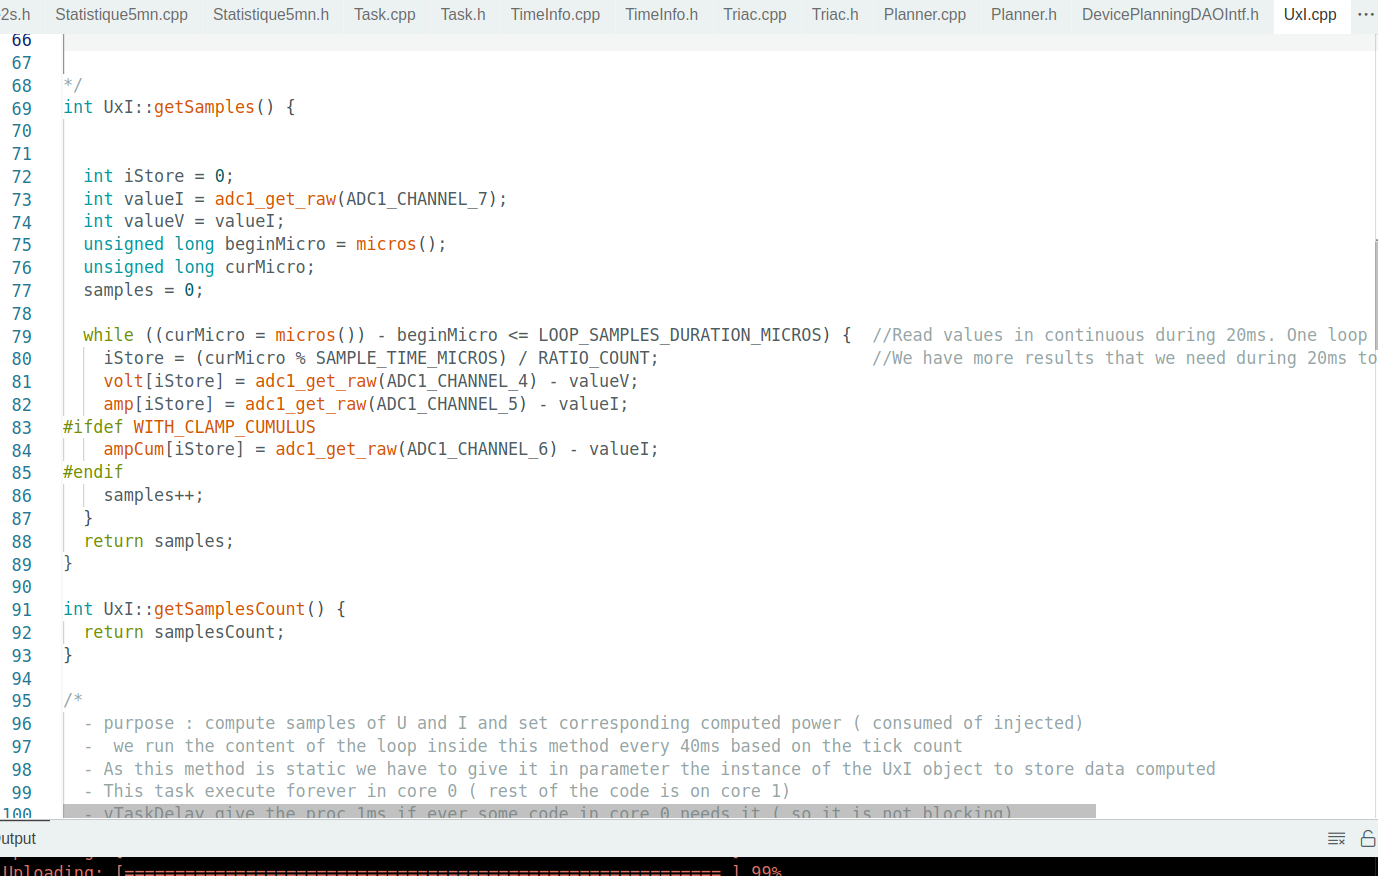The height and width of the screenshot is (876, 1378).
Task: Switch to the Statistique5mn.cpp tab
Action: (x=121, y=15)
